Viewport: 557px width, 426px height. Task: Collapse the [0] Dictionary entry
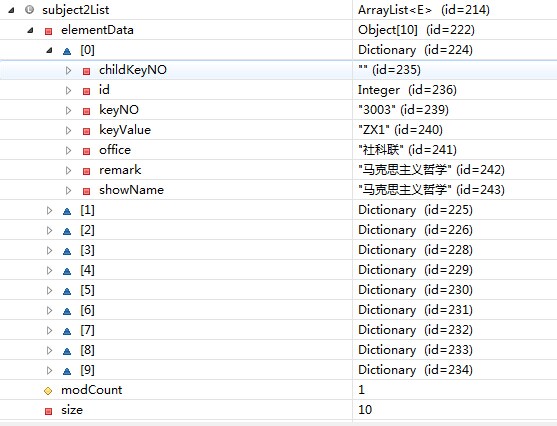pos(49,50)
